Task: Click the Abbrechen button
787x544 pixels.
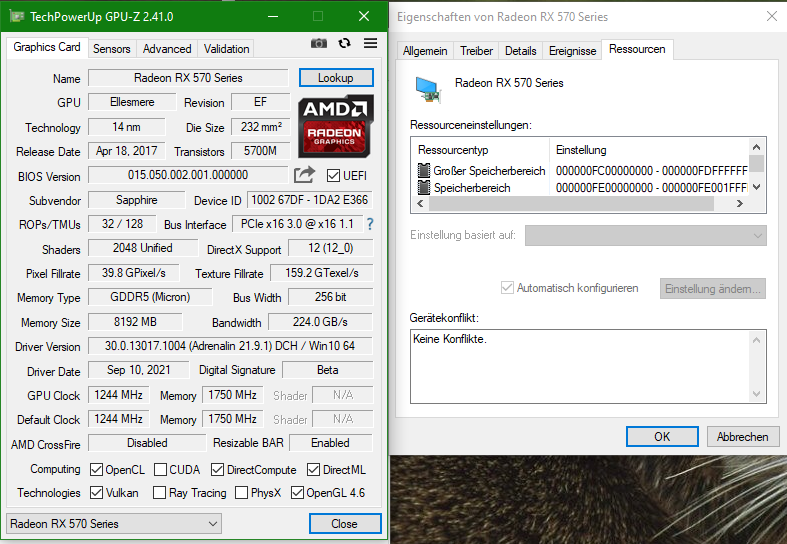Action: (x=742, y=437)
